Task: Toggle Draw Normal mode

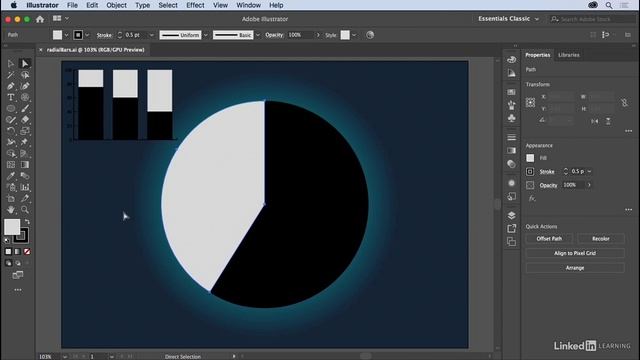Action: point(8,263)
